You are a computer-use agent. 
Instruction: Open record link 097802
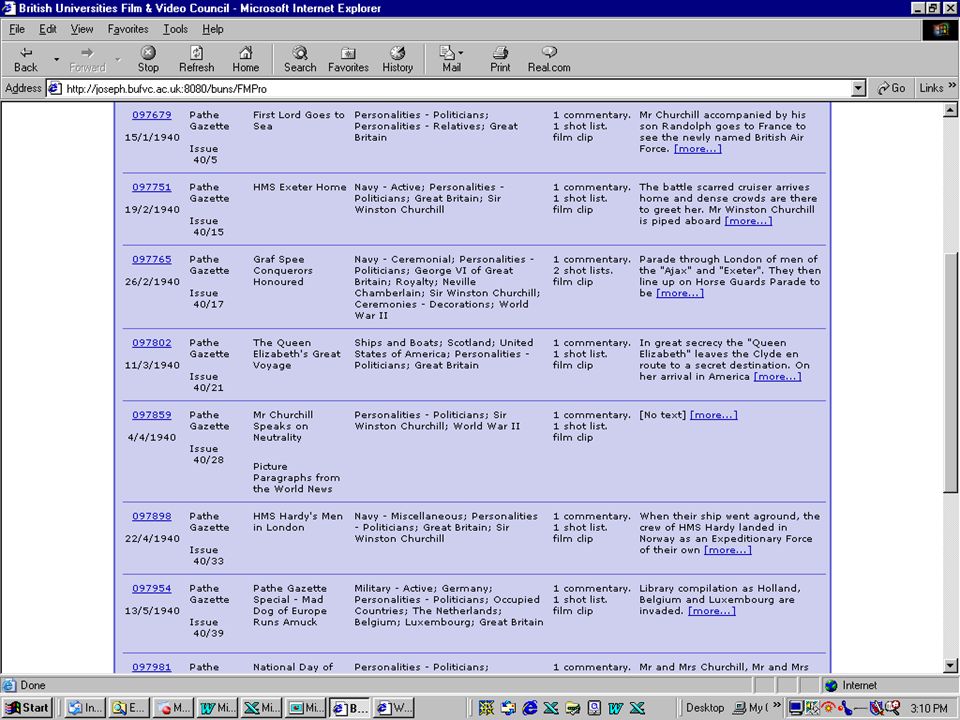(x=152, y=342)
